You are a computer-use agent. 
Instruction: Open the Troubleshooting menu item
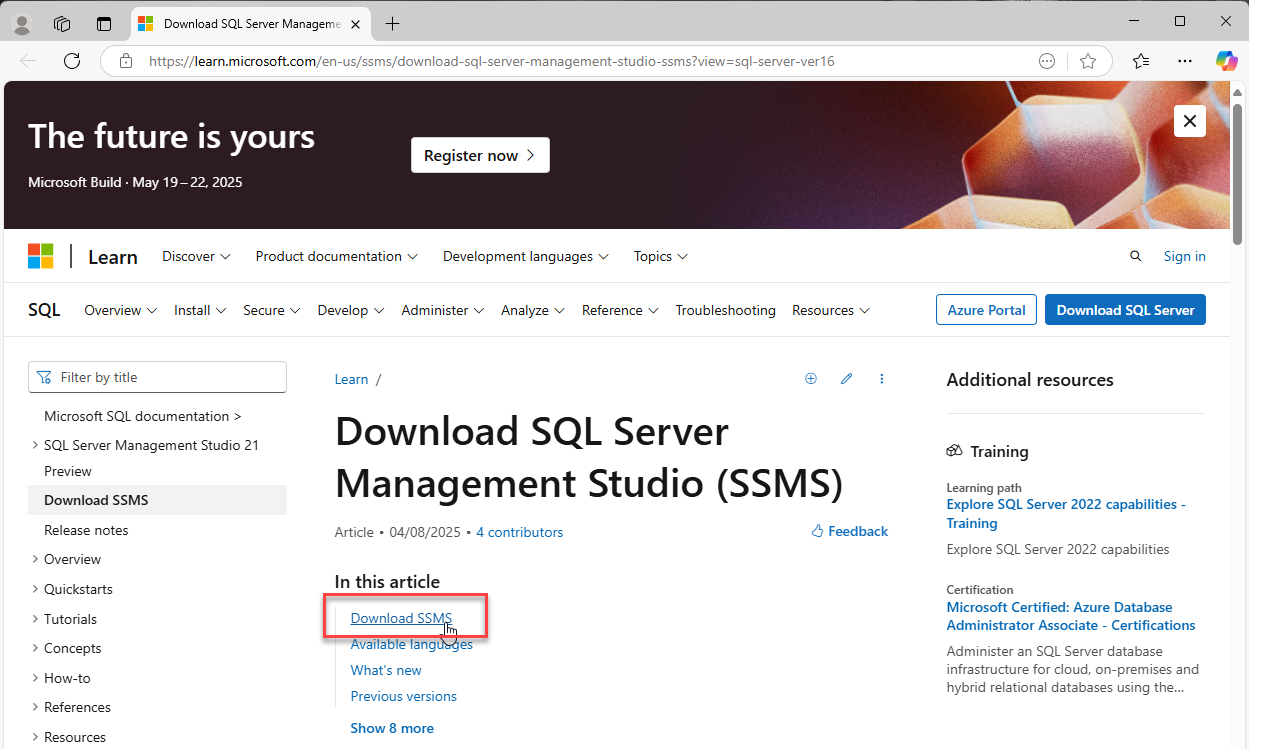(x=725, y=310)
